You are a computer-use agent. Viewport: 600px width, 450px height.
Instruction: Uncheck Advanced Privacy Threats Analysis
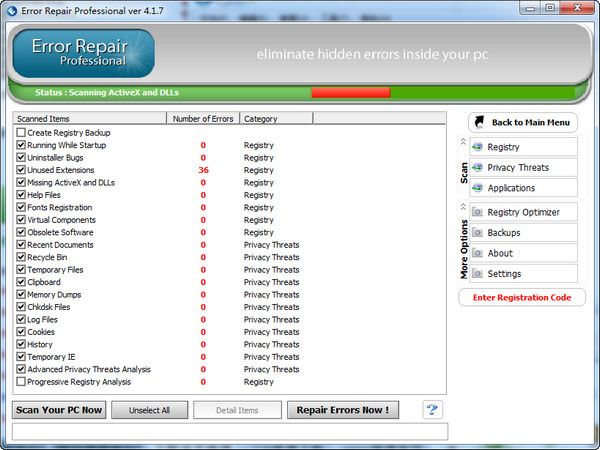click(x=21, y=369)
